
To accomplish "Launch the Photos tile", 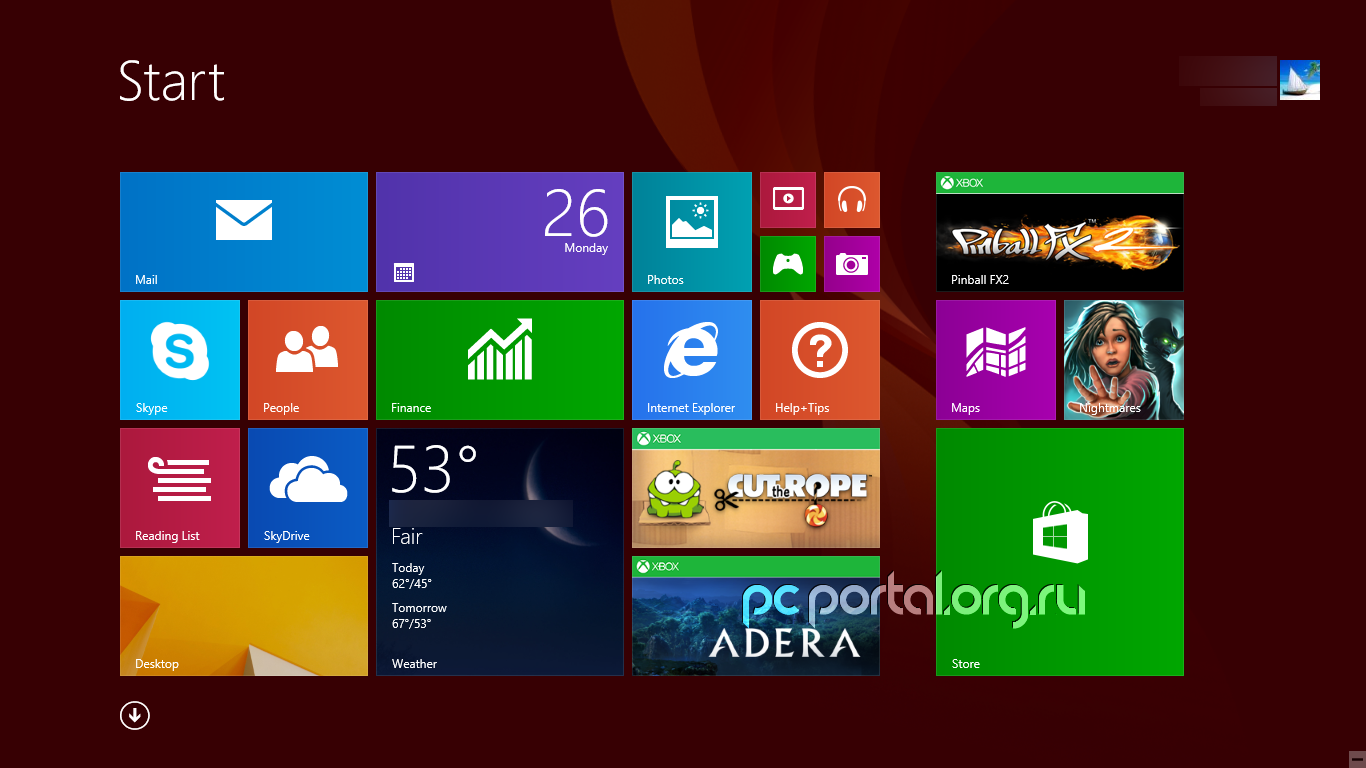I will coord(692,232).
